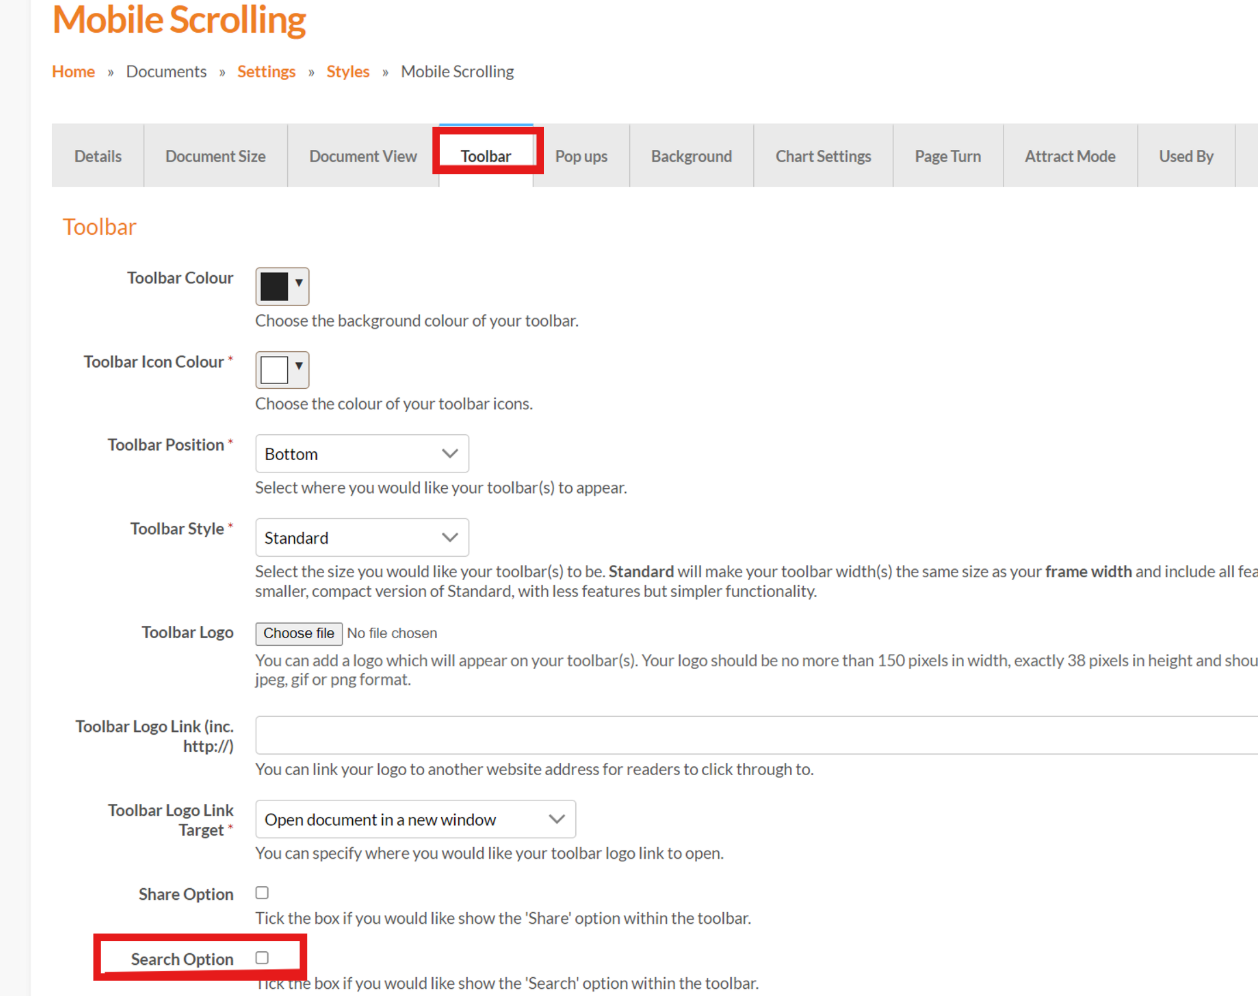Switch to the Page Turn tab
This screenshot has width=1258, height=996.
(947, 157)
